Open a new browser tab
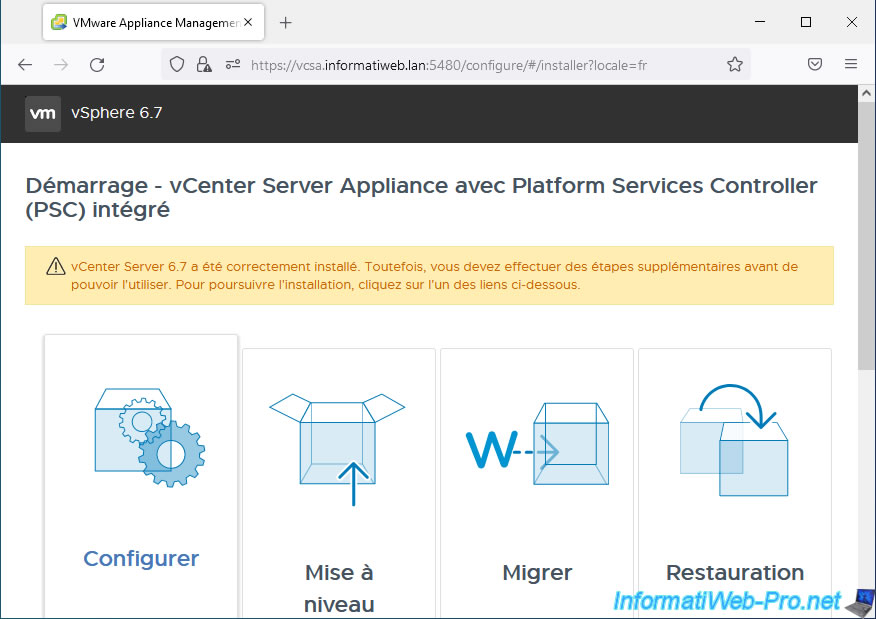The image size is (876, 619). (285, 22)
